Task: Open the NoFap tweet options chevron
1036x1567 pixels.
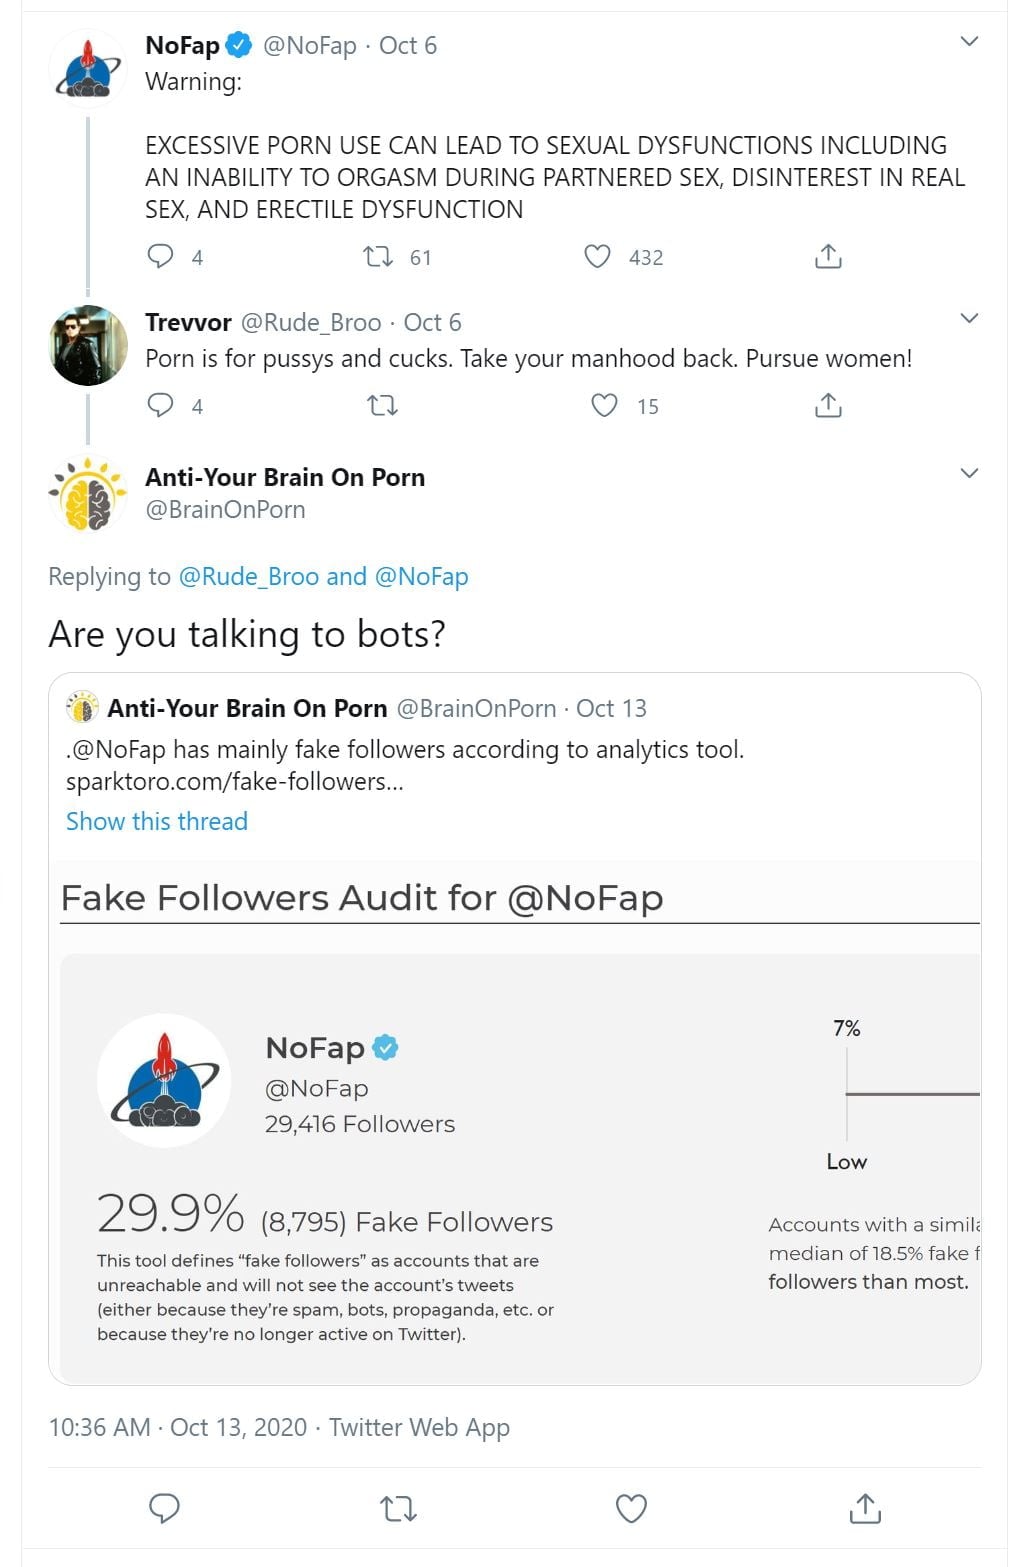Action: click(969, 41)
